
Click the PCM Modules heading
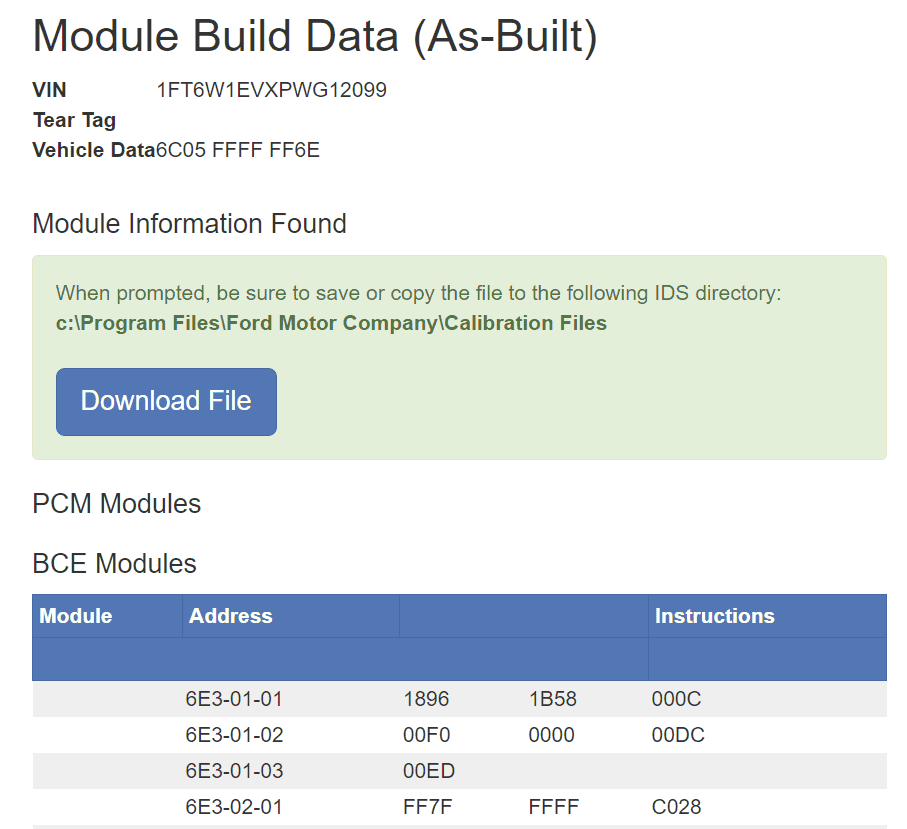pyautogui.click(x=117, y=504)
